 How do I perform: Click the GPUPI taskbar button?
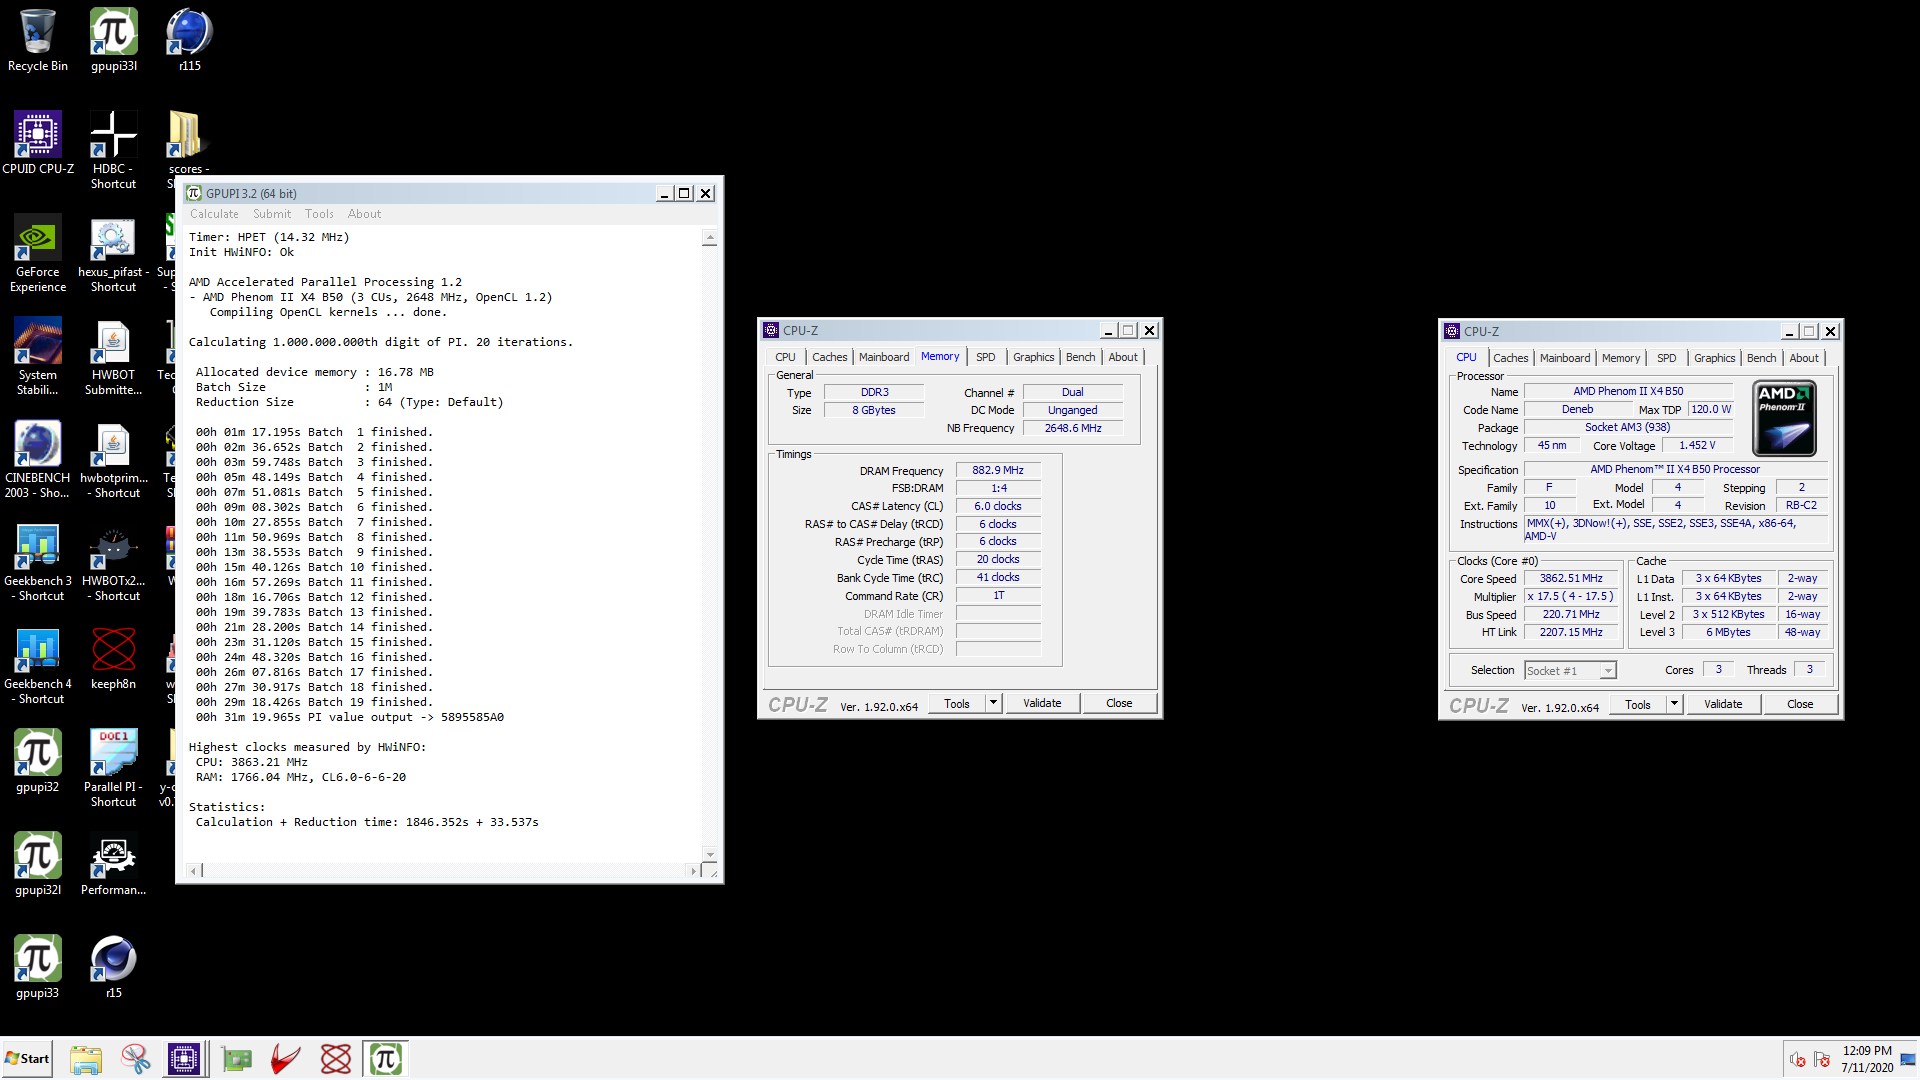(386, 1059)
